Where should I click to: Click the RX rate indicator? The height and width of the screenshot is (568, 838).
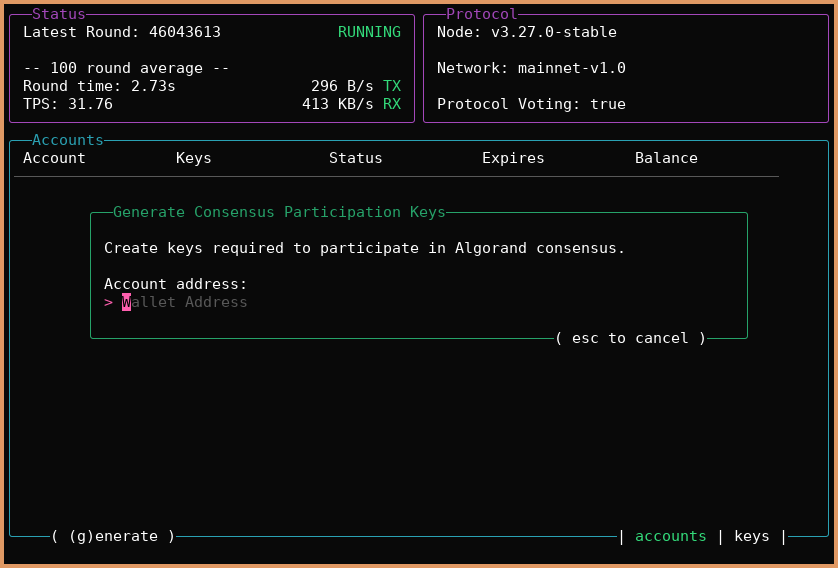(x=351, y=104)
